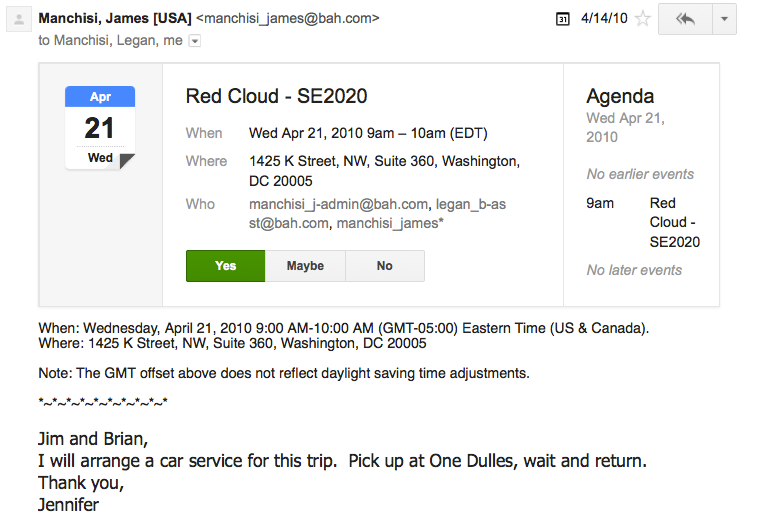Click the reply all arrow button
759x526 pixels.
click(685, 19)
